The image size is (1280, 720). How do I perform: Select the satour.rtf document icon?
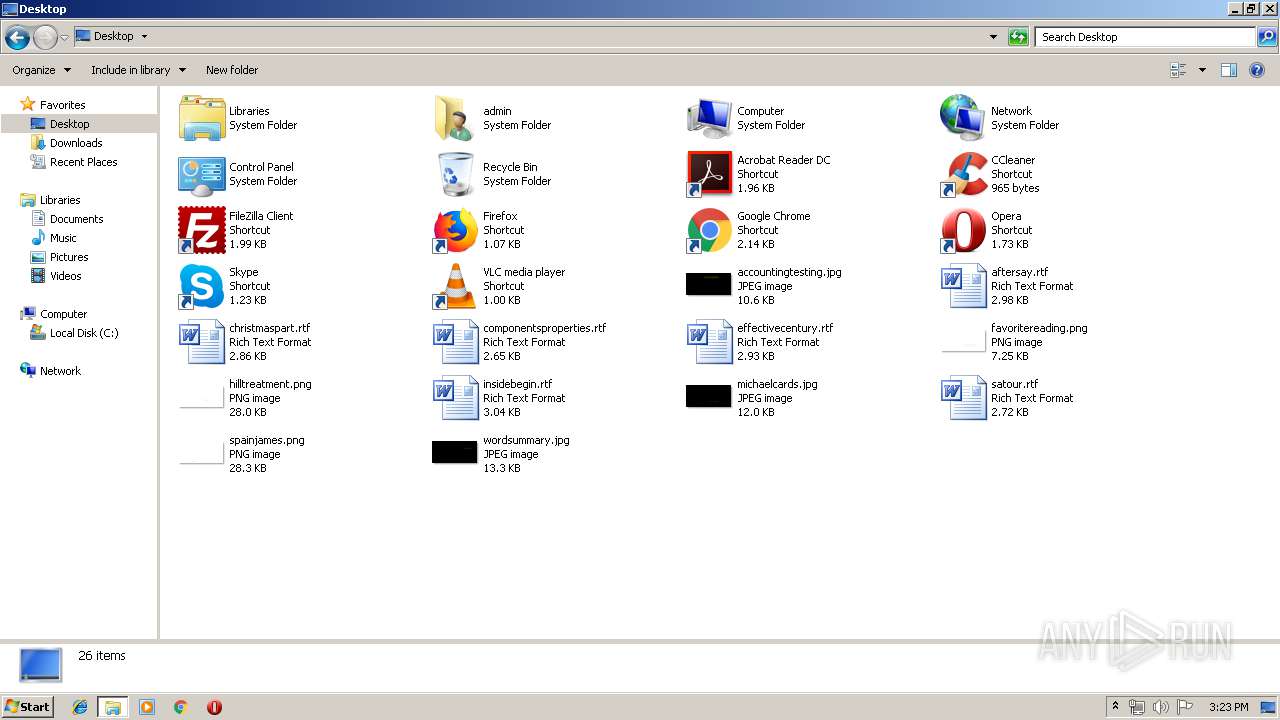click(964, 398)
